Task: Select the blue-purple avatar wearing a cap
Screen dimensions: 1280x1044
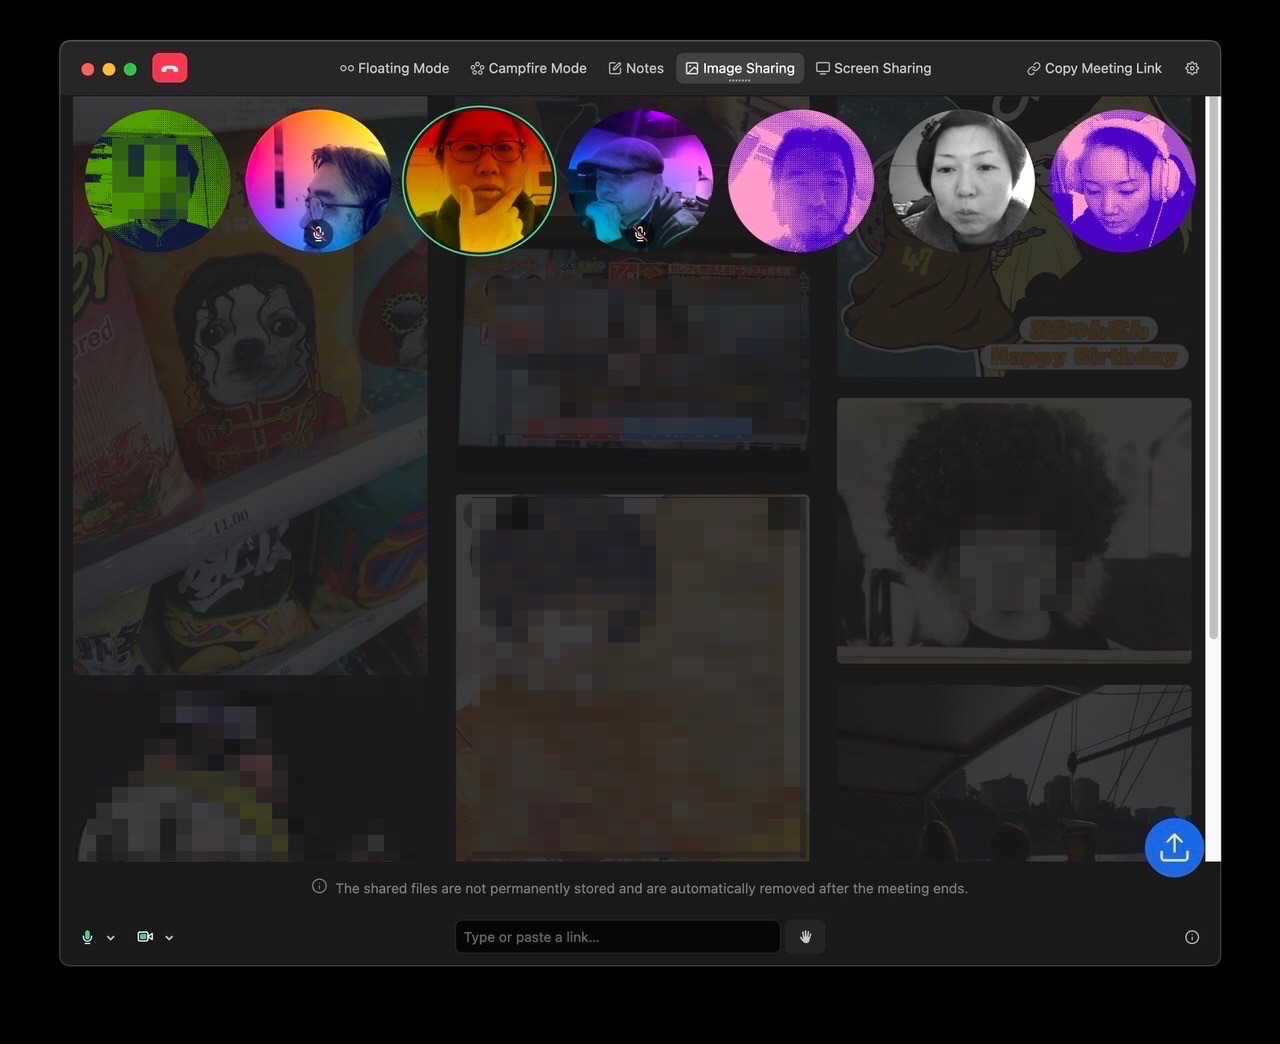Action: tap(640, 181)
